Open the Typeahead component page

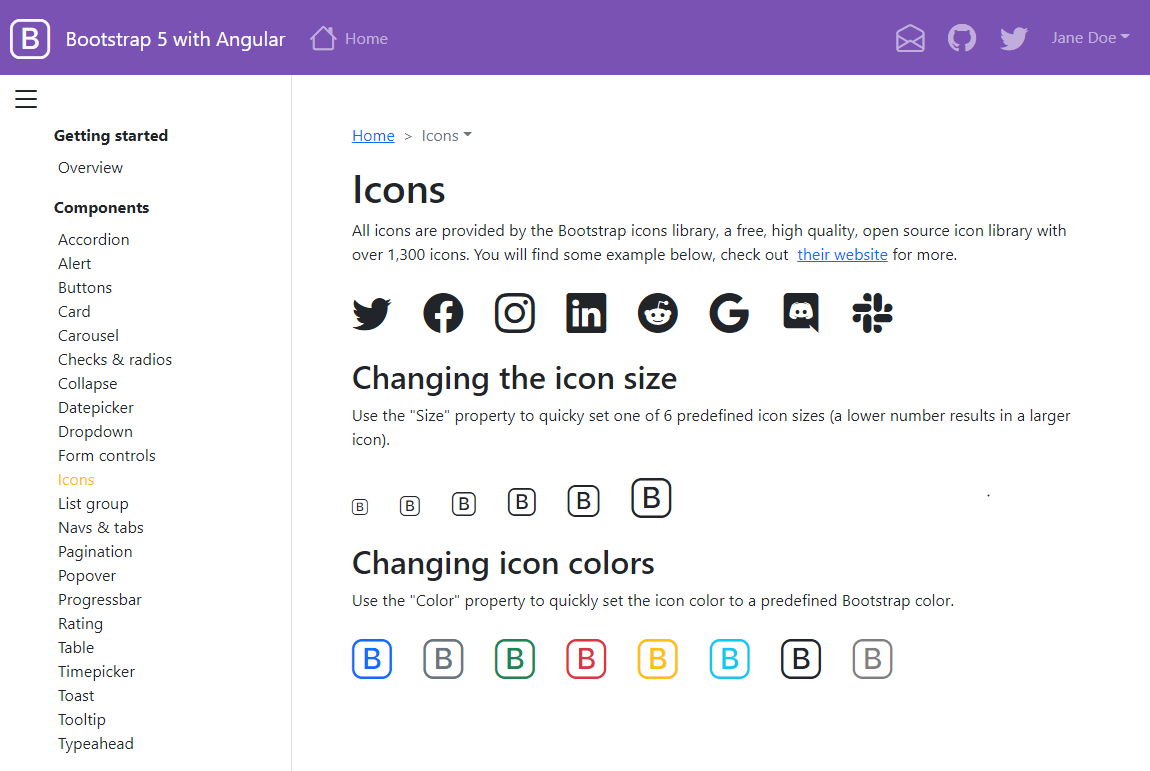[x=96, y=744]
